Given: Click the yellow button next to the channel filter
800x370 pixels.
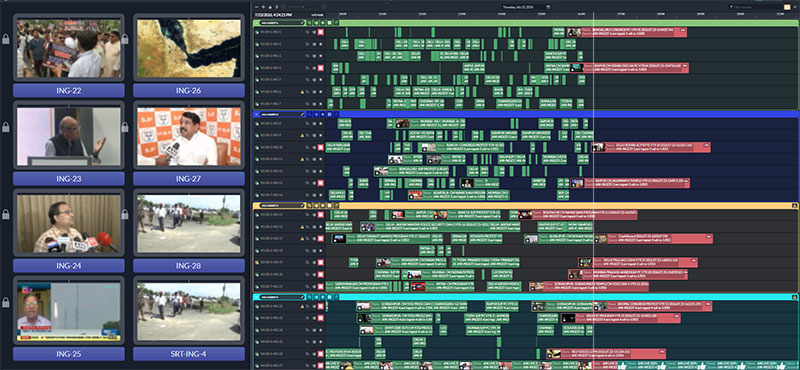Looking at the screenshot, I should click(787, 7).
